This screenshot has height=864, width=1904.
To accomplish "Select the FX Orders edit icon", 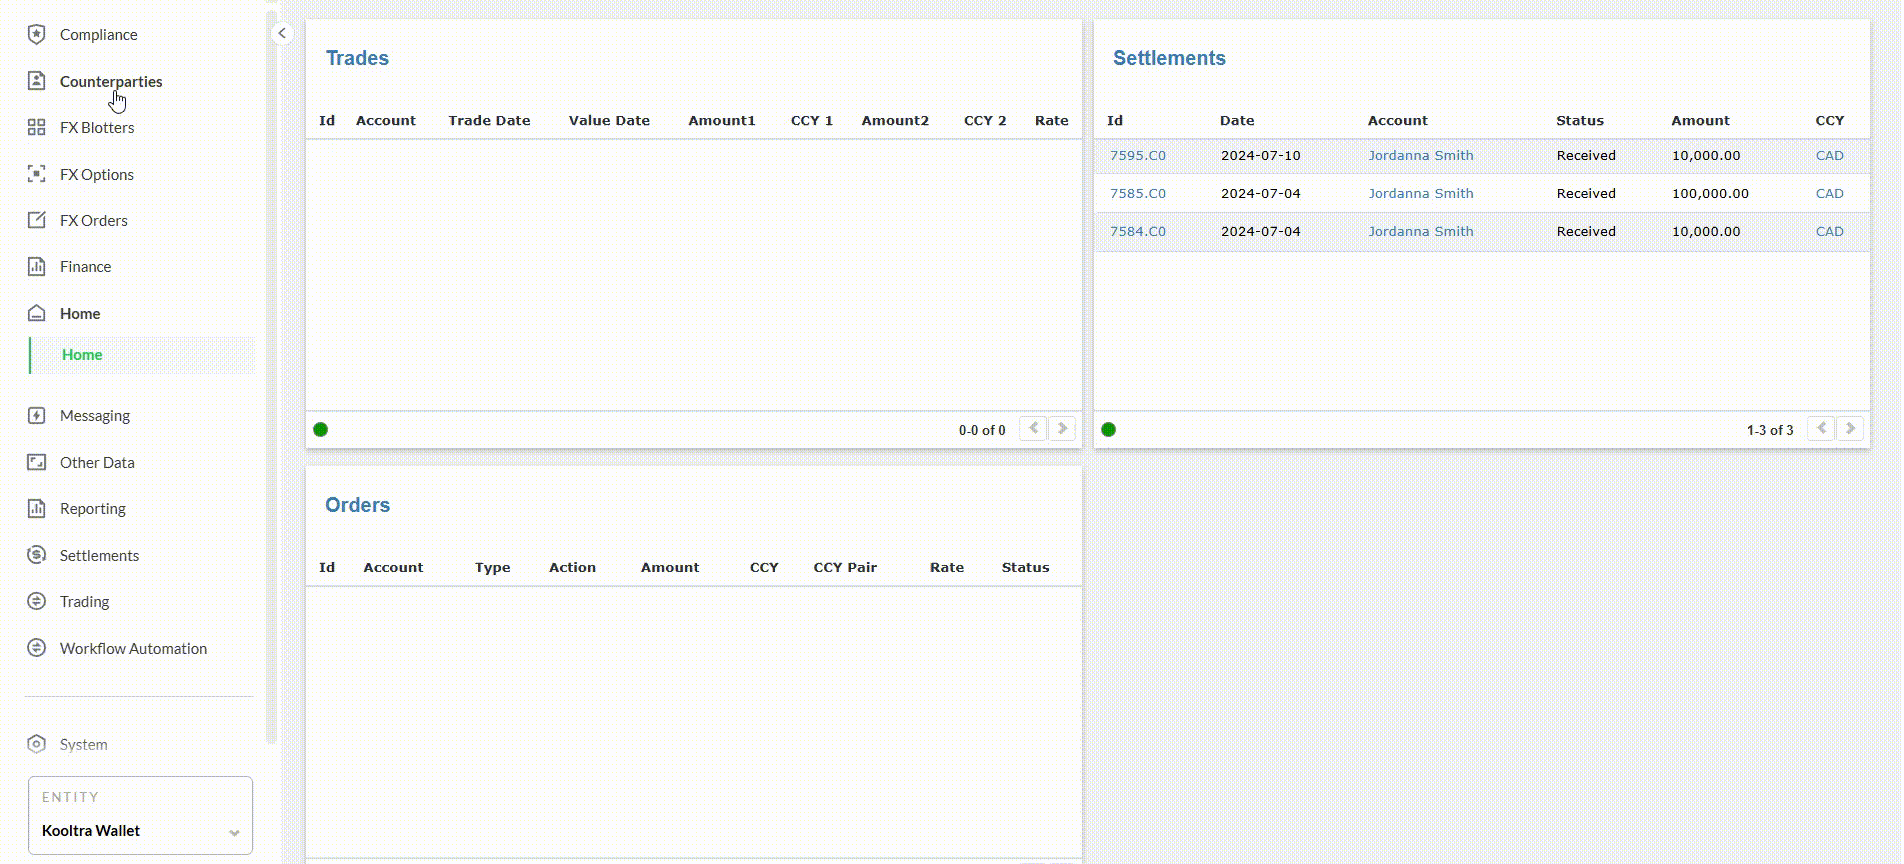I will tap(37, 220).
